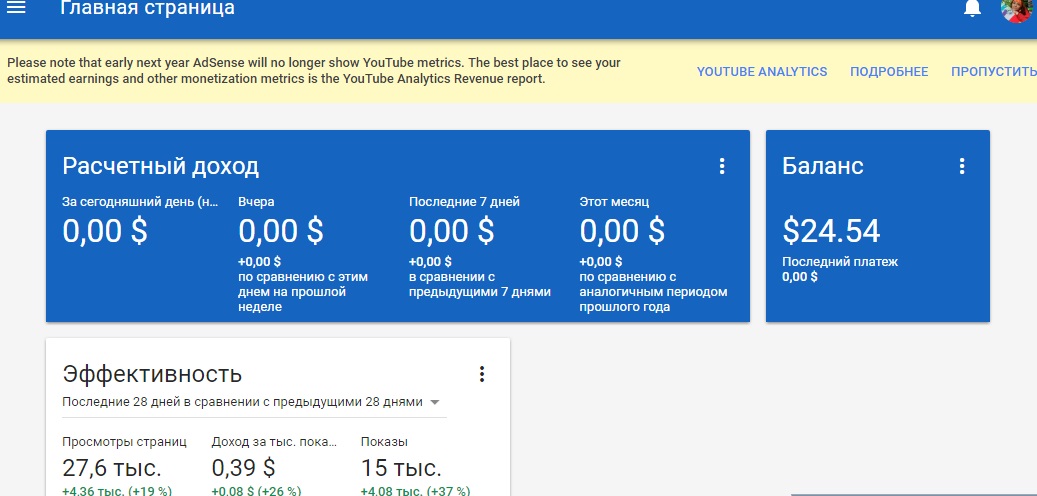Click Последний платеж under the balance

point(840,262)
